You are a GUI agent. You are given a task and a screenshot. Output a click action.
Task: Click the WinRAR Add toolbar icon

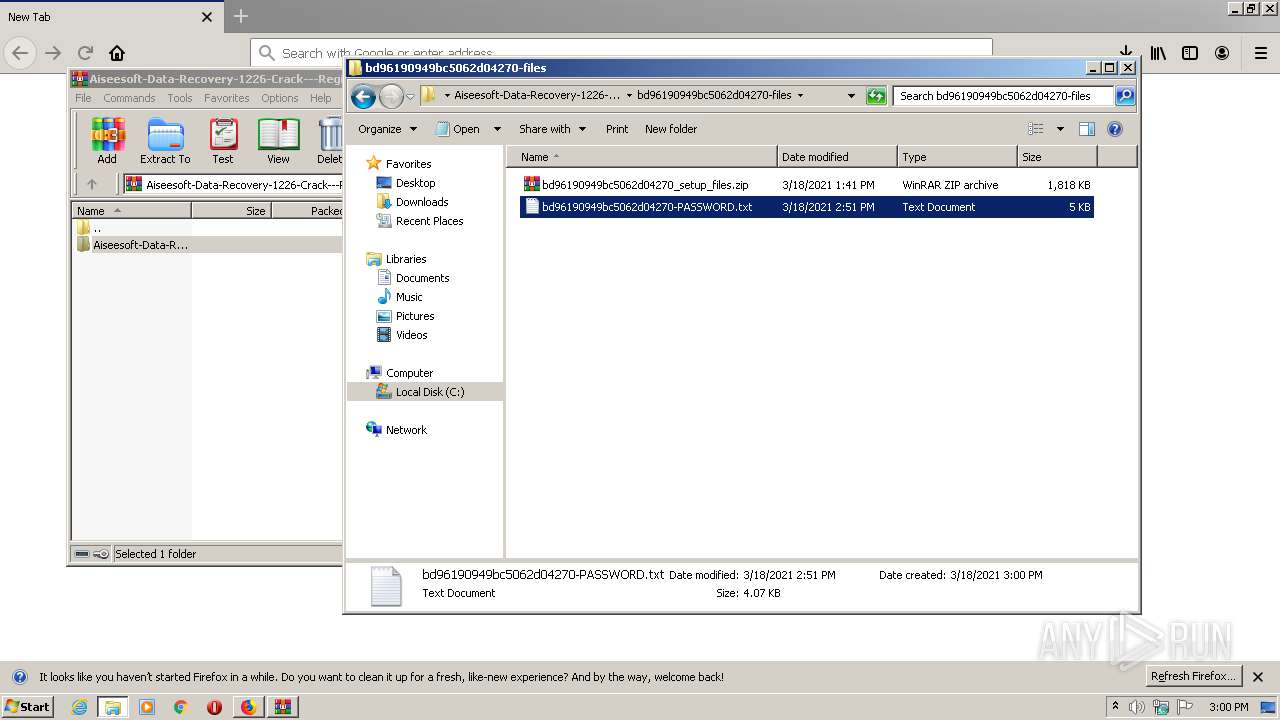pyautogui.click(x=107, y=141)
